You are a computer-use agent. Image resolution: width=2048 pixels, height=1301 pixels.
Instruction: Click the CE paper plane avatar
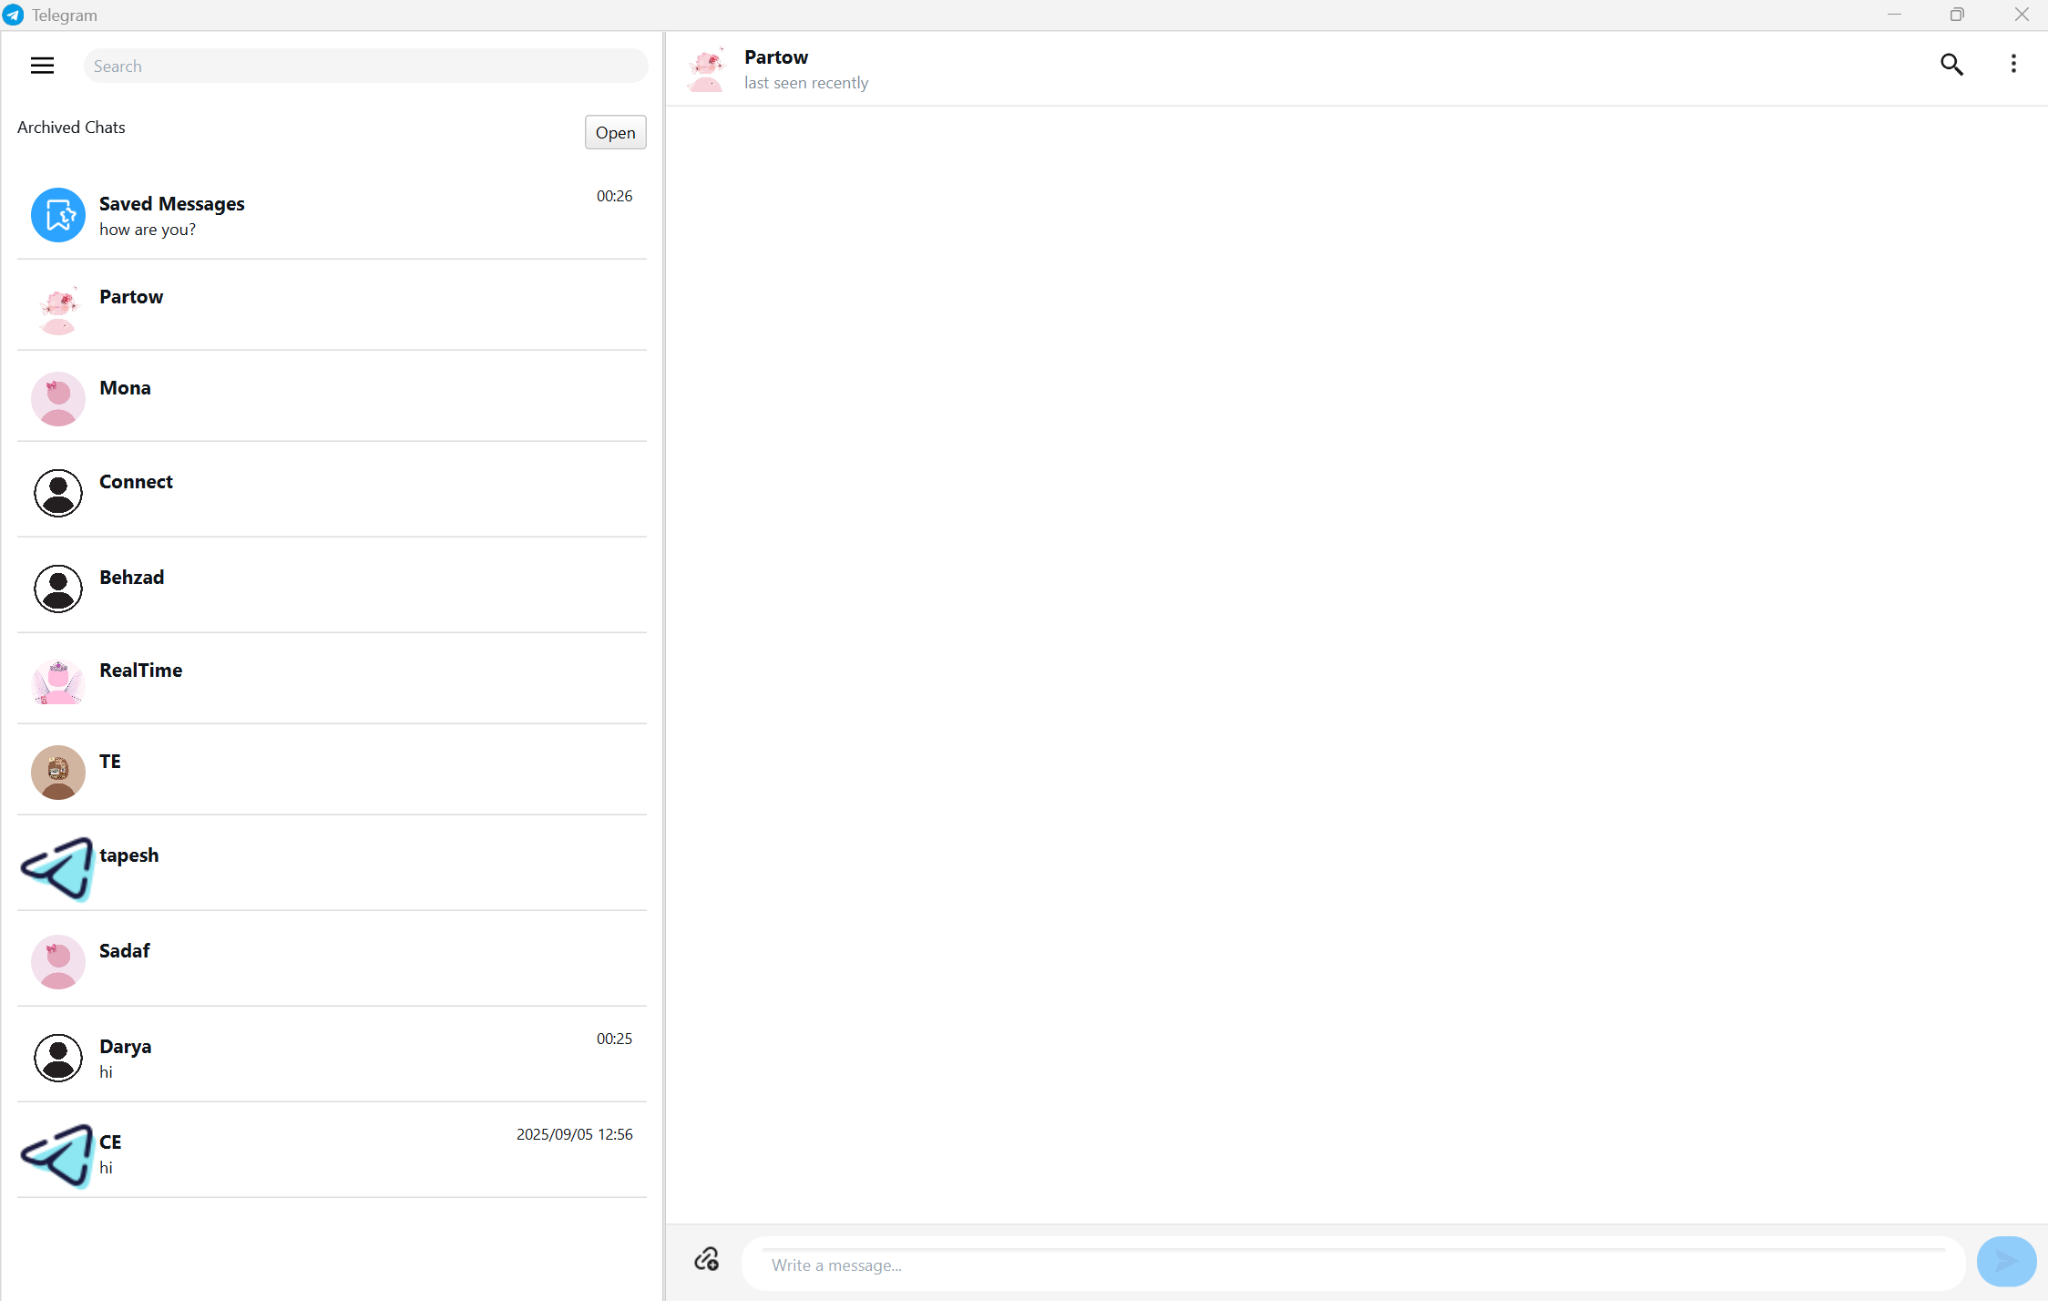point(58,1155)
